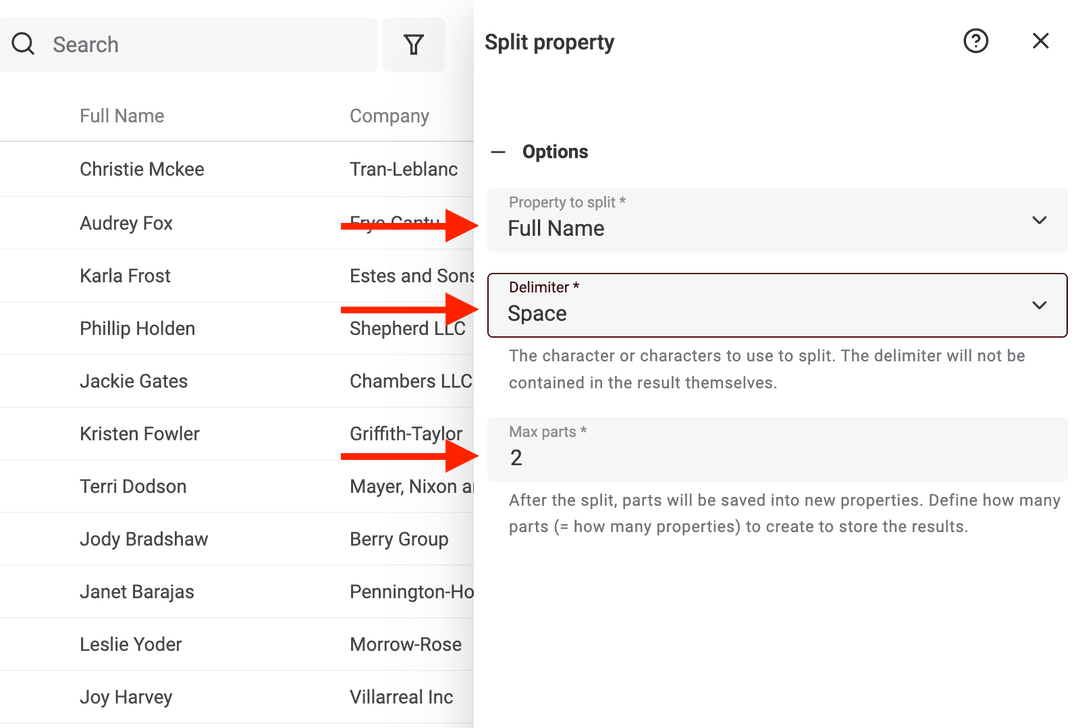Select the row for Christie Mckee
Viewport: 1080px width, 728px height.
click(x=142, y=169)
